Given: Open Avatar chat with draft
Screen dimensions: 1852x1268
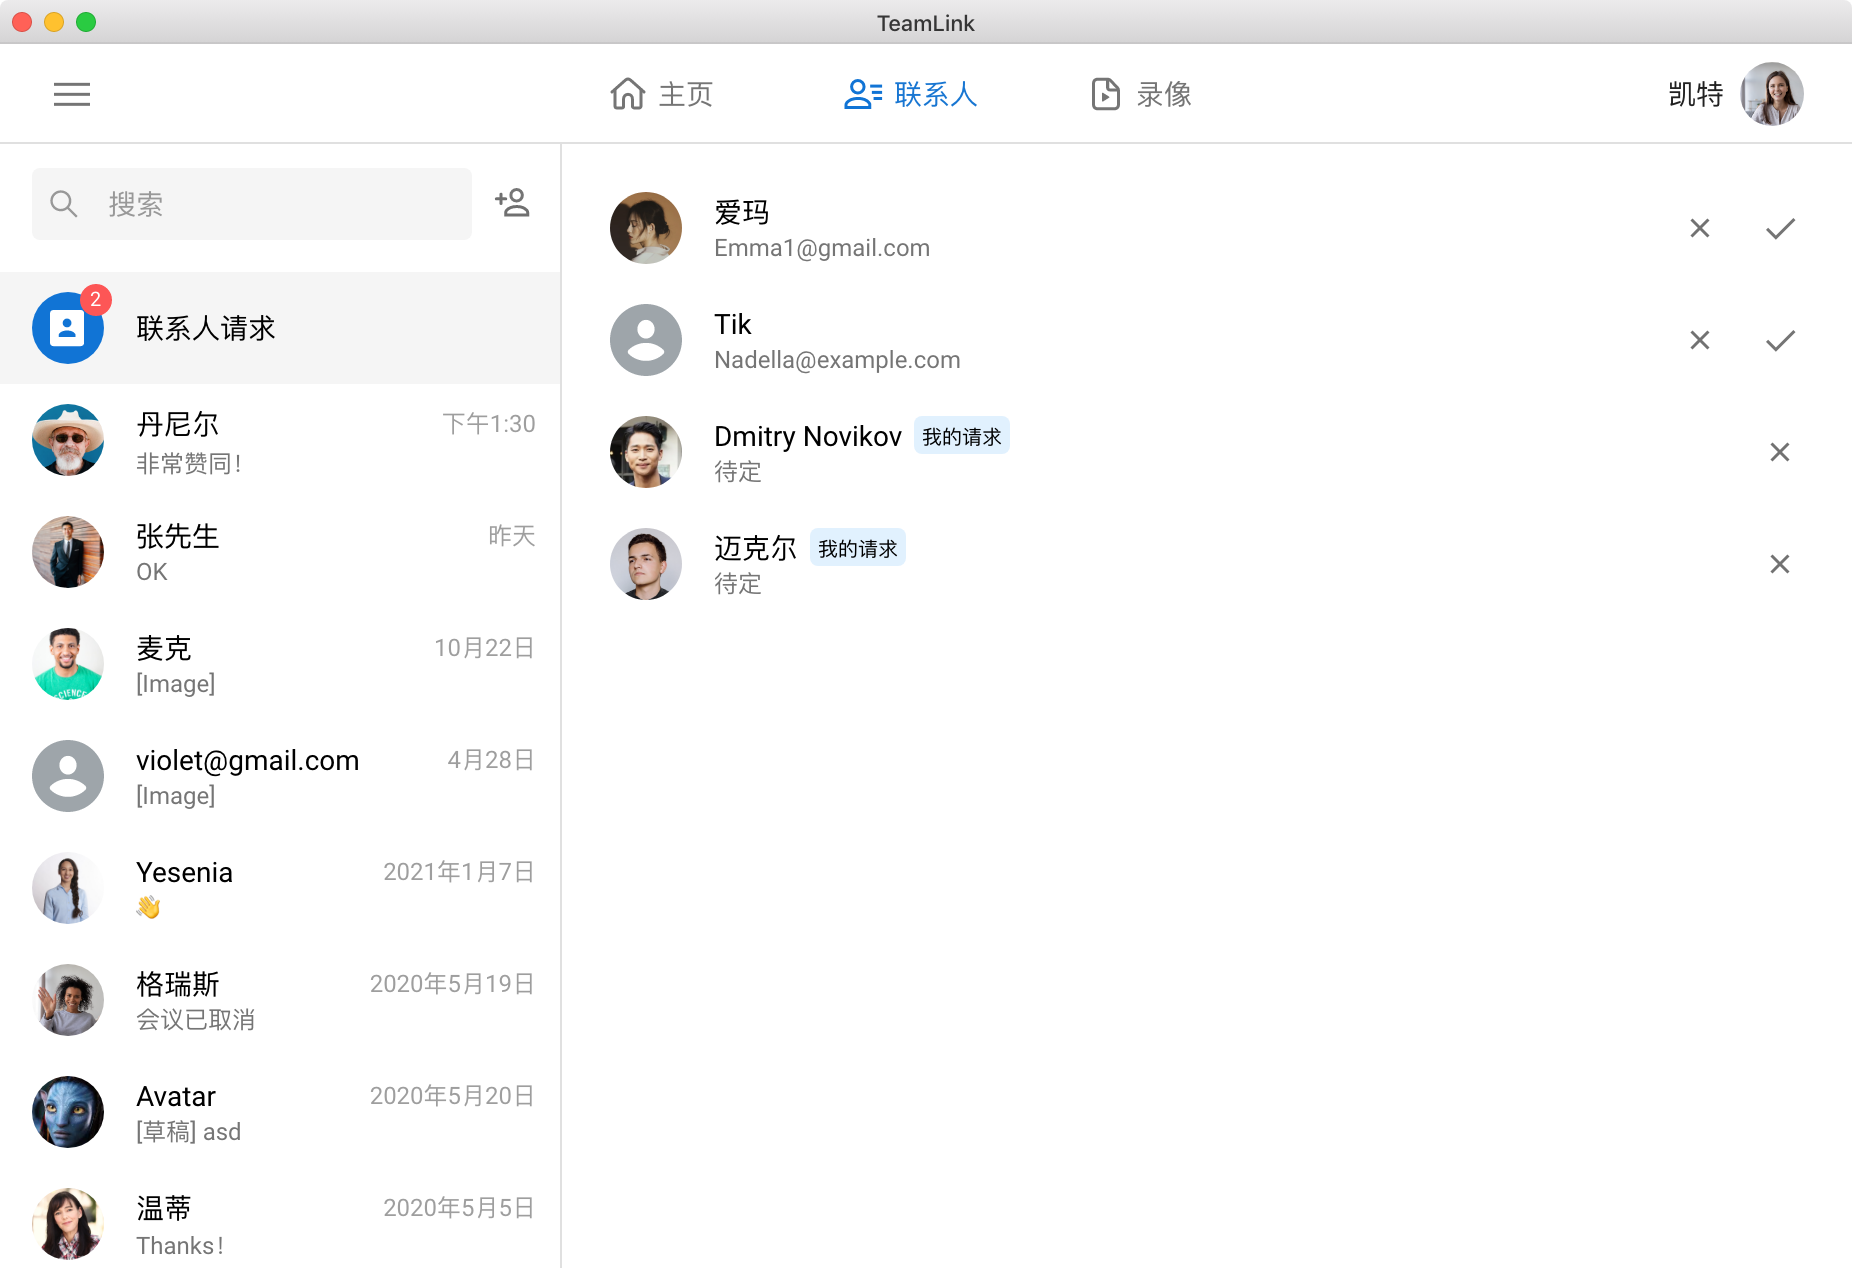Looking at the screenshot, I should point(280,1113).
